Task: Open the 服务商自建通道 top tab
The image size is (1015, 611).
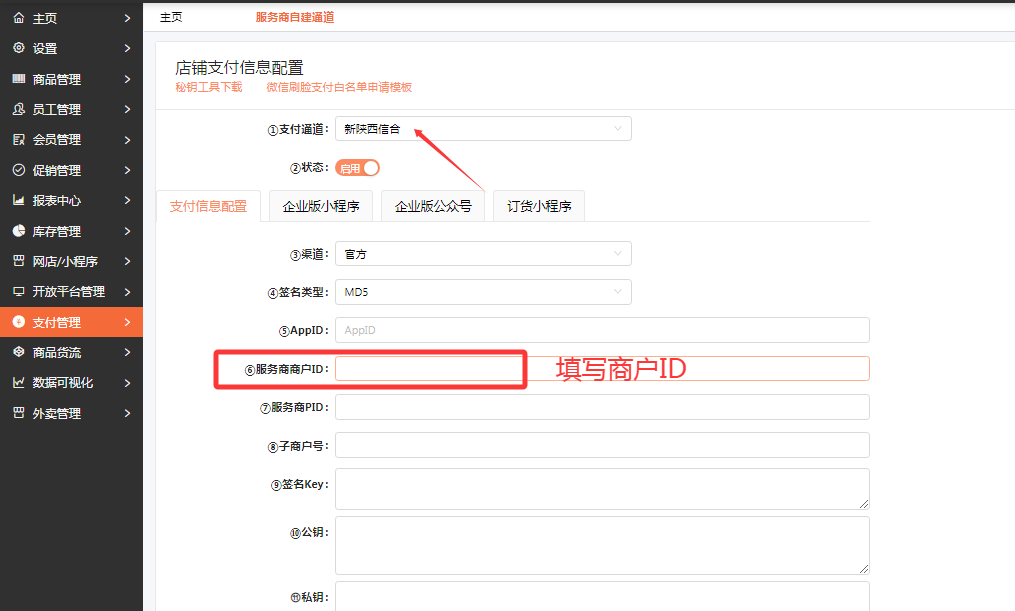Action: coord(295,17)
